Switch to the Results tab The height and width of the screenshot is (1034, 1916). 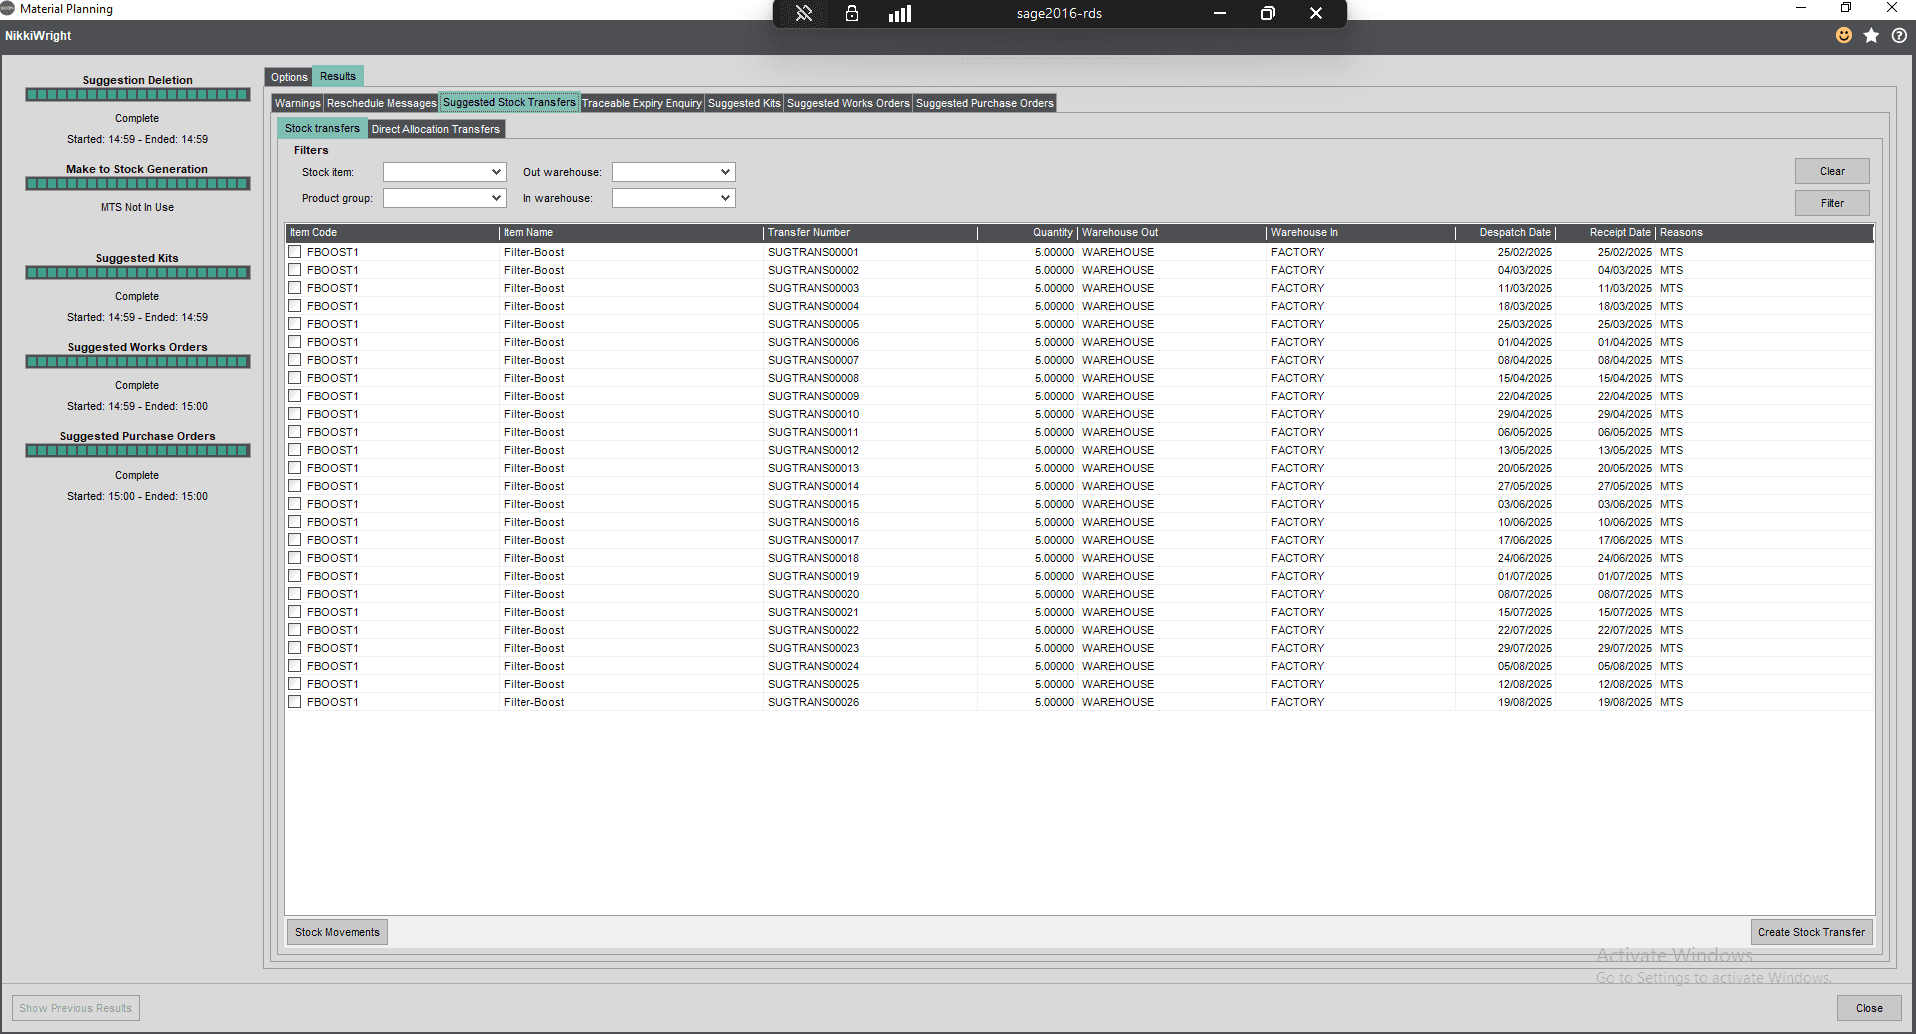(x=338, y=76)
